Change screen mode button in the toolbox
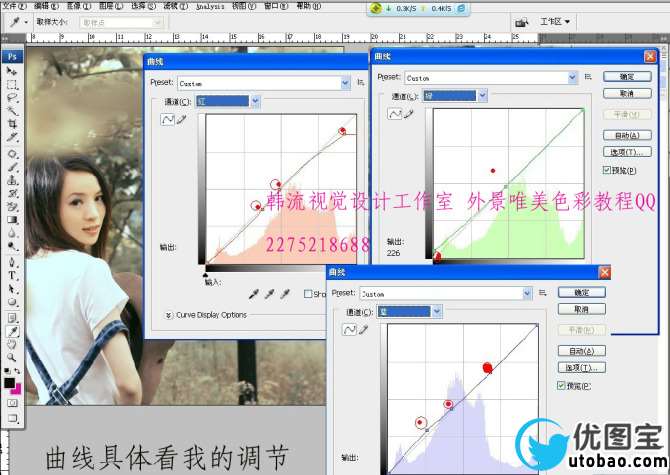 pyautogui.click(x=12, y=418)
